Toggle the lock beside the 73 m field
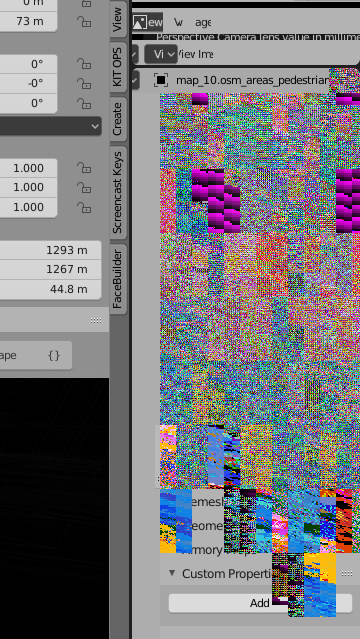360x639 pixels. pyautogui.click(x=84, y=21)
